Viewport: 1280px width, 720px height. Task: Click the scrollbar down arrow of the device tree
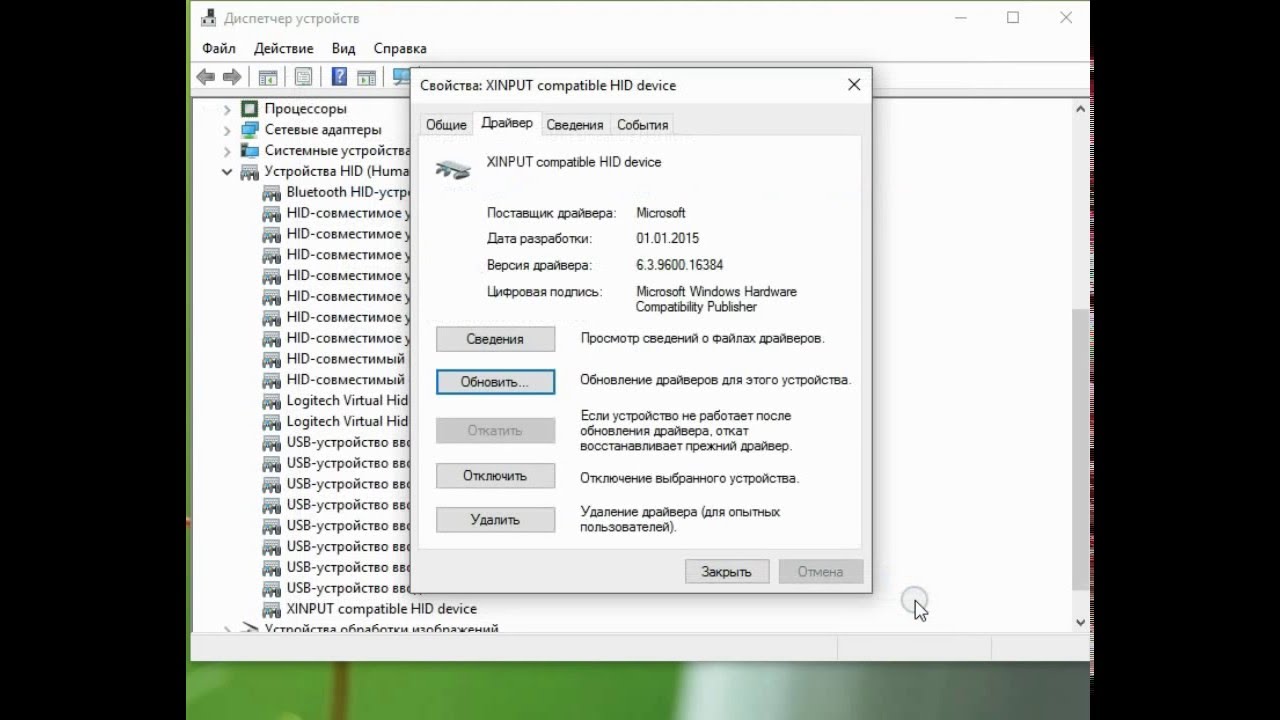click(x=1080, y=622)
